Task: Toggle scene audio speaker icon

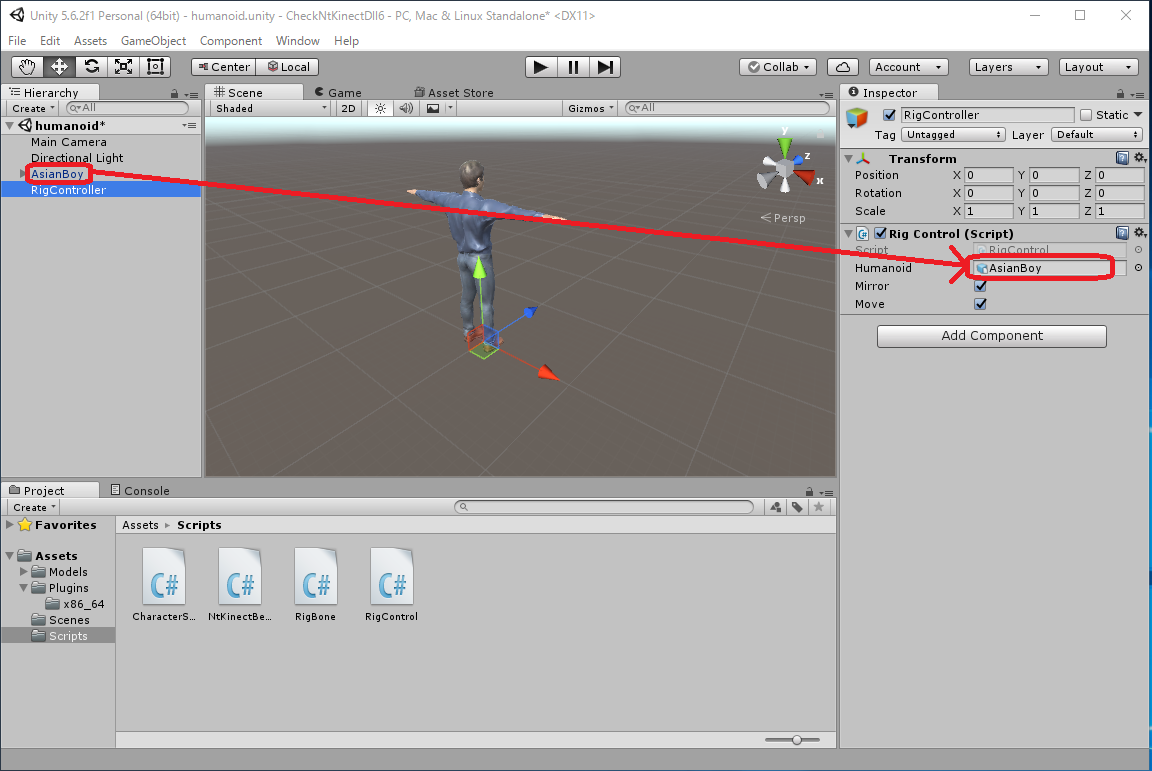Action: pyautogui.click(x=406, y=108)
